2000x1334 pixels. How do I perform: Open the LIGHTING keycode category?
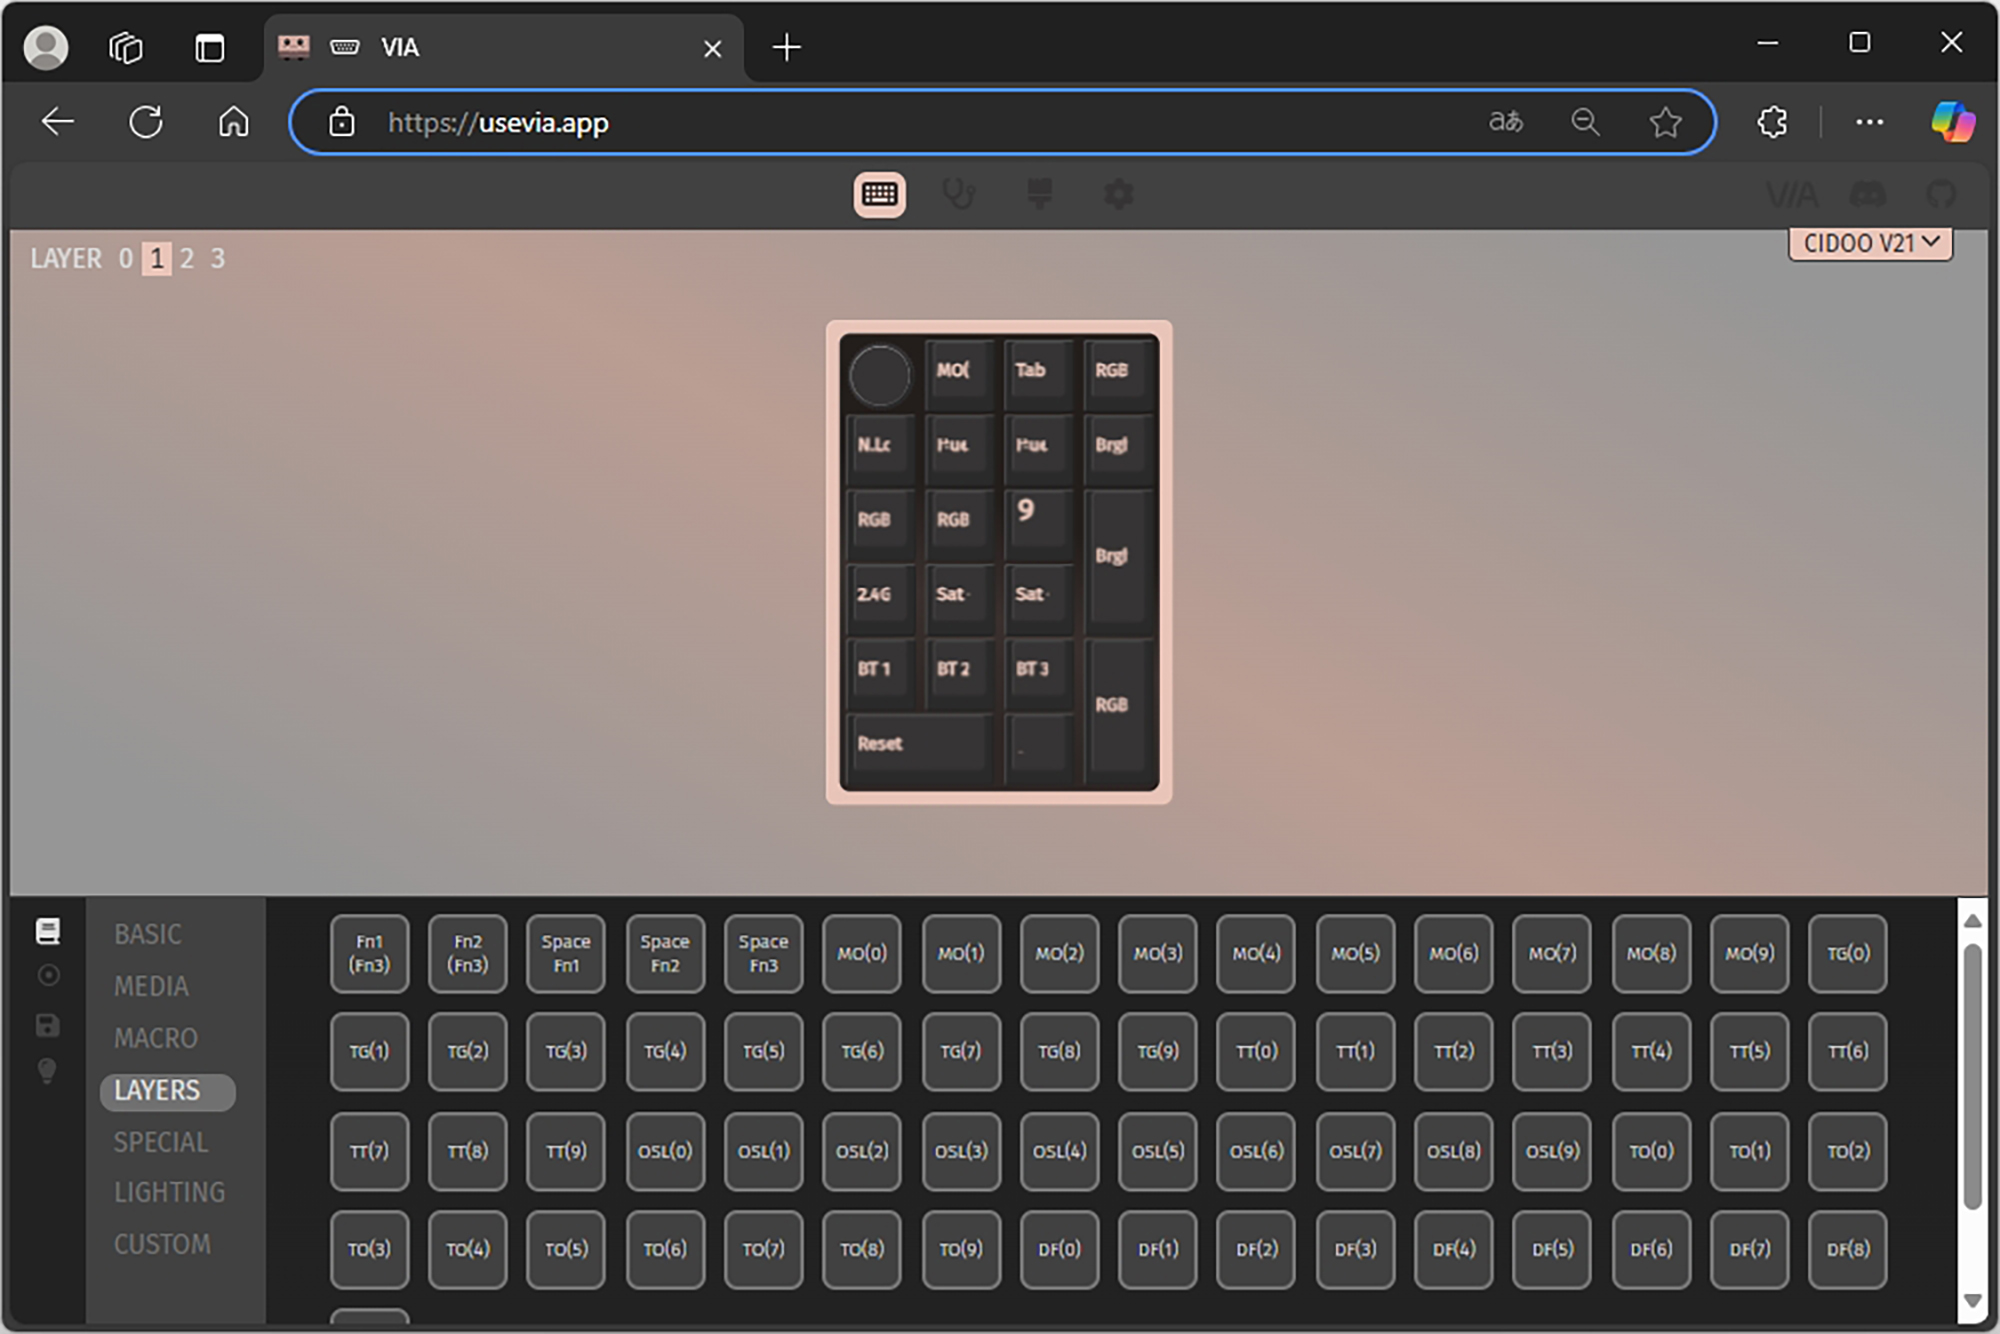pyautogui.click(x=169, y=1192)
